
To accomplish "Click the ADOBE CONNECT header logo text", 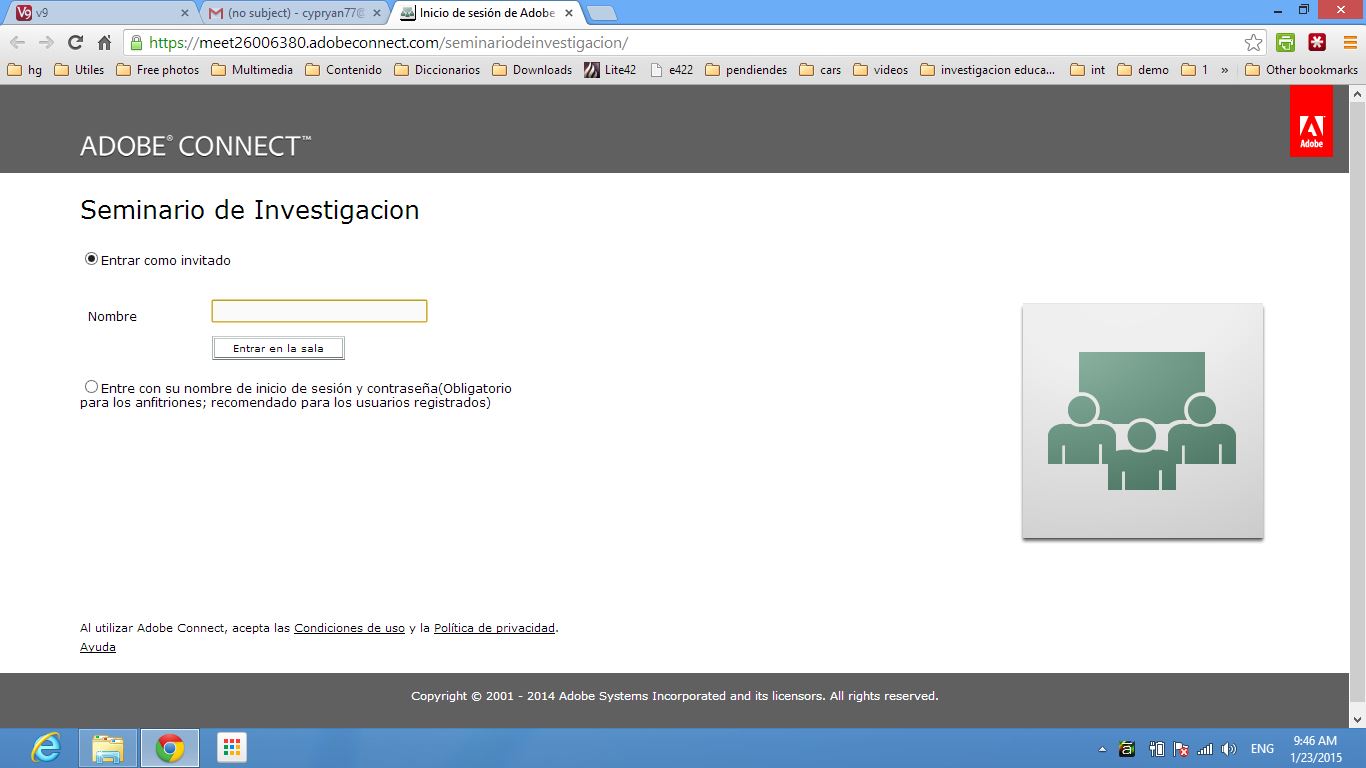I will click(x=195, y=146).
